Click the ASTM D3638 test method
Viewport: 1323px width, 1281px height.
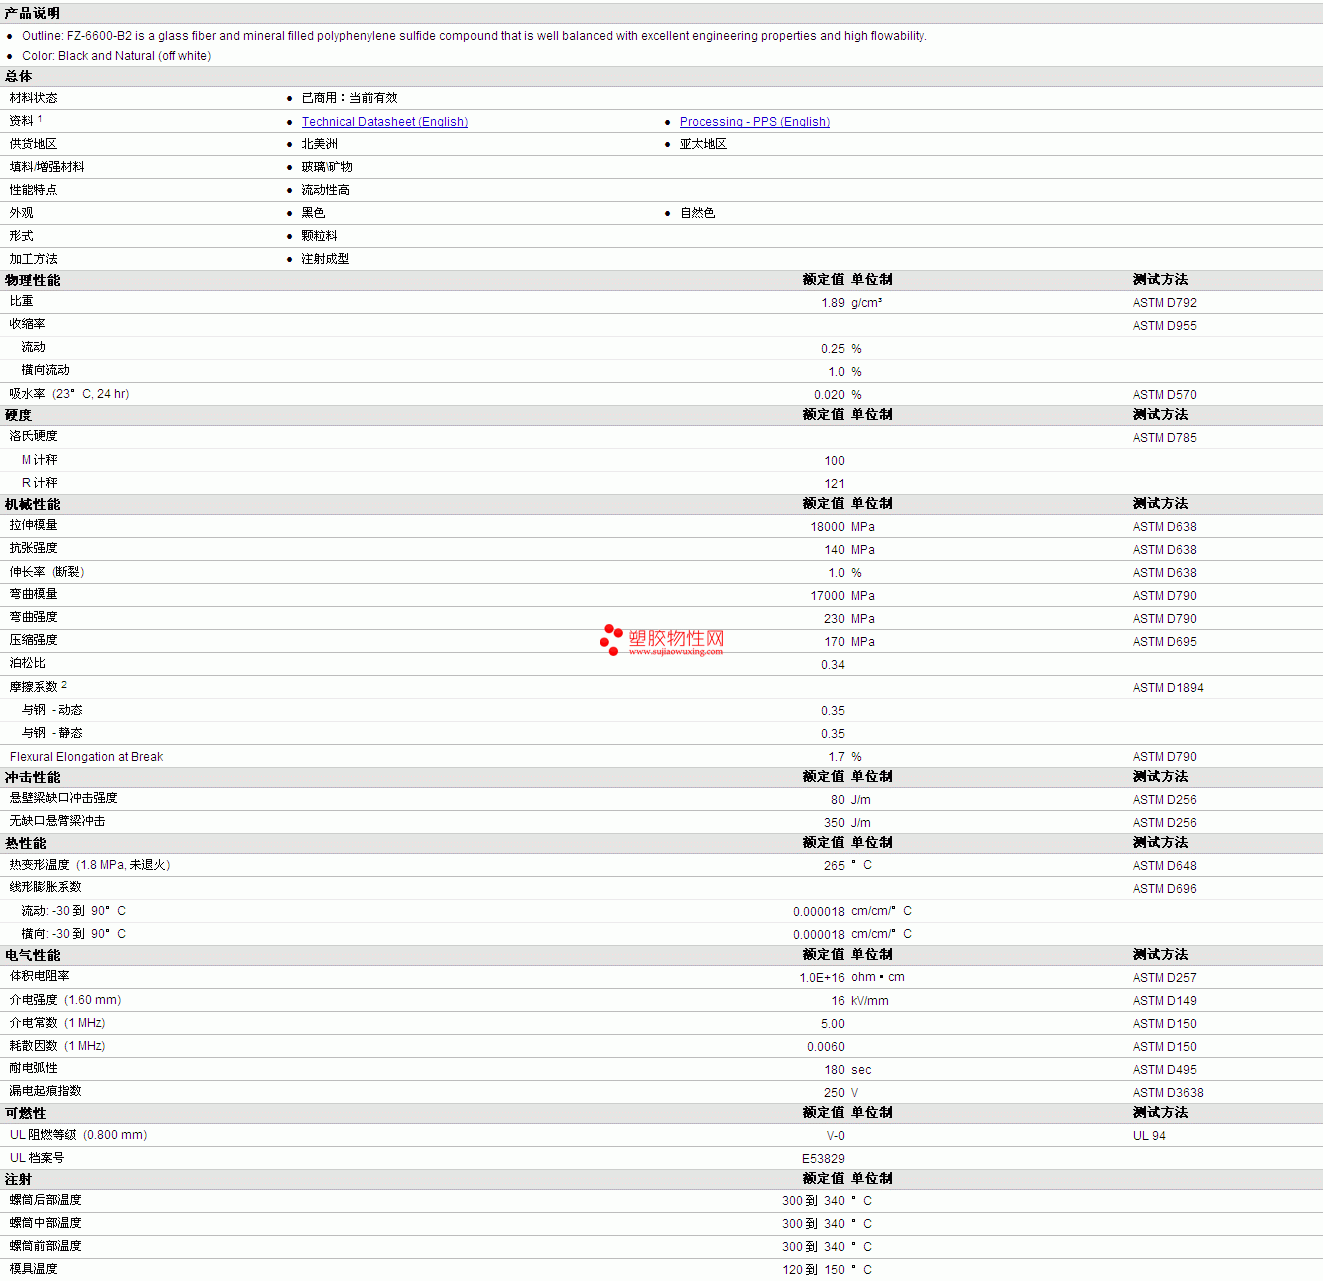tap(1168, 1093)
